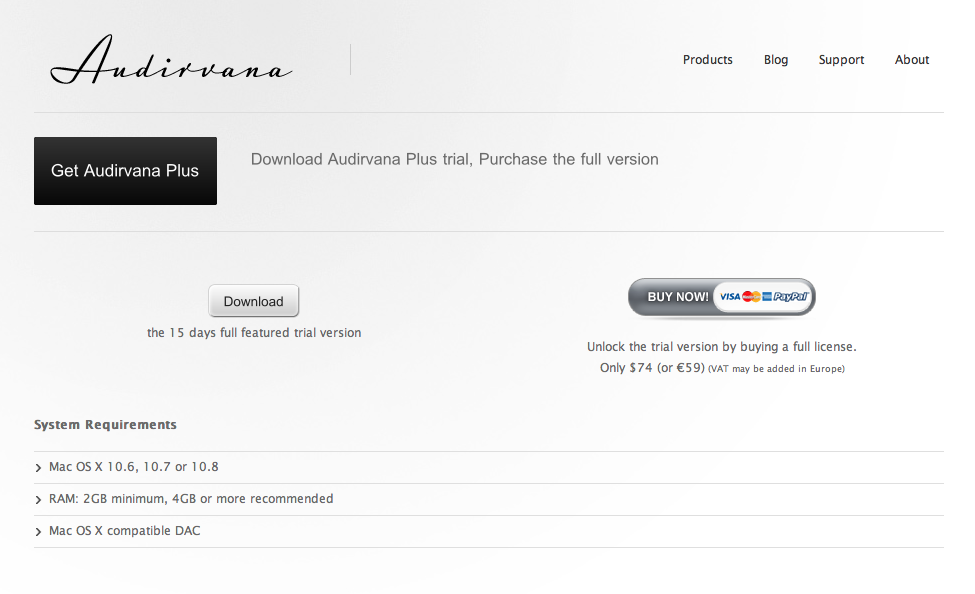This screenshot has height=594, width=975.
Task: Click the BUY NOW! button
Action: [722, 297]
